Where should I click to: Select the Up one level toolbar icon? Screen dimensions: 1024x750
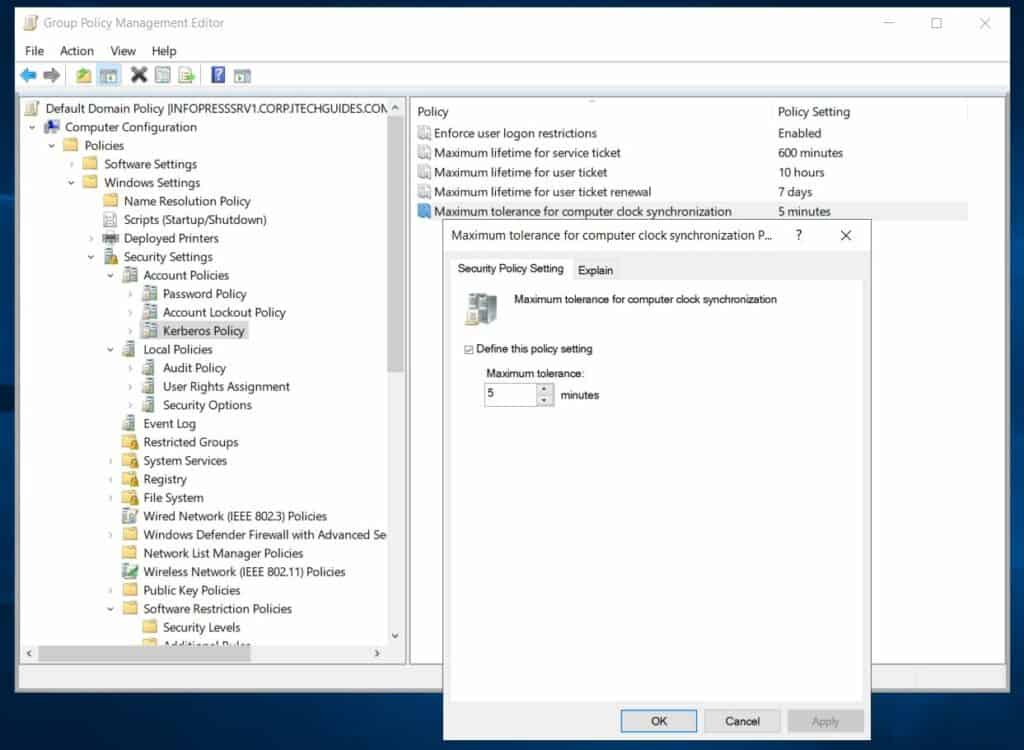pyautogui.click(x=82, y=74)
